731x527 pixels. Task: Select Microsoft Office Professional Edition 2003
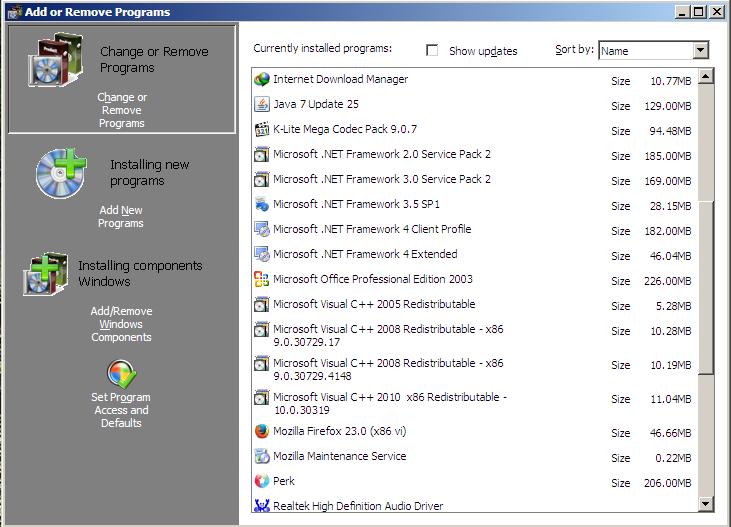coord(475,280)
